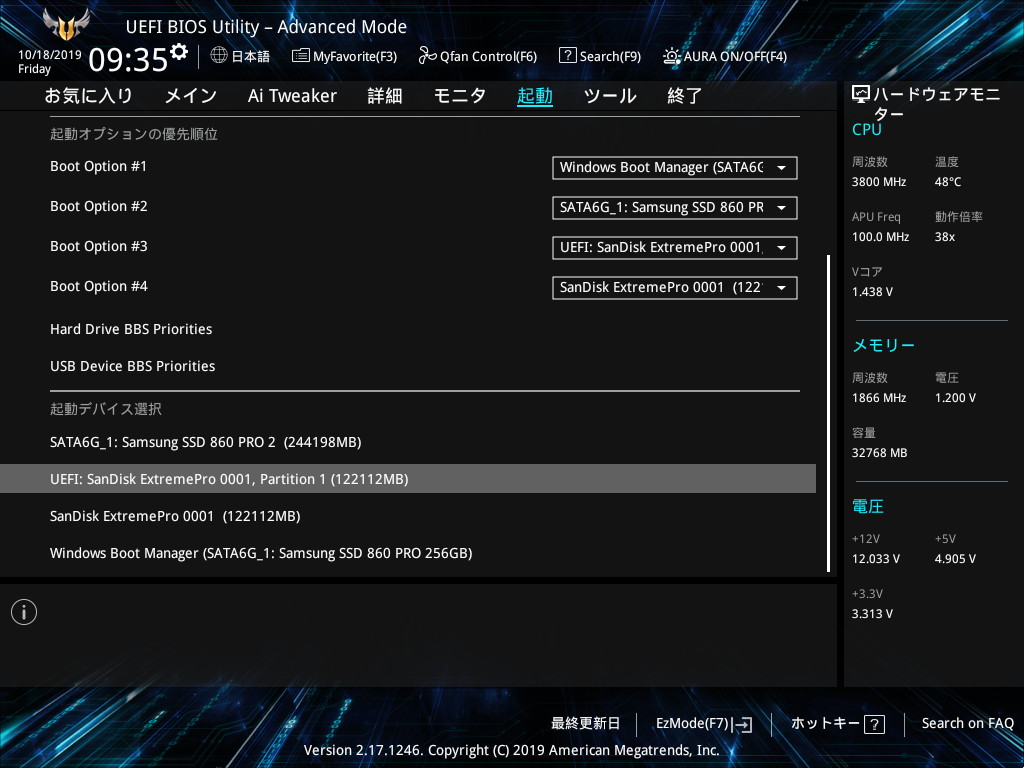This screenshot has width=1024, height=768.
Task: Open Search(F9)
Action: coord(600,56)
